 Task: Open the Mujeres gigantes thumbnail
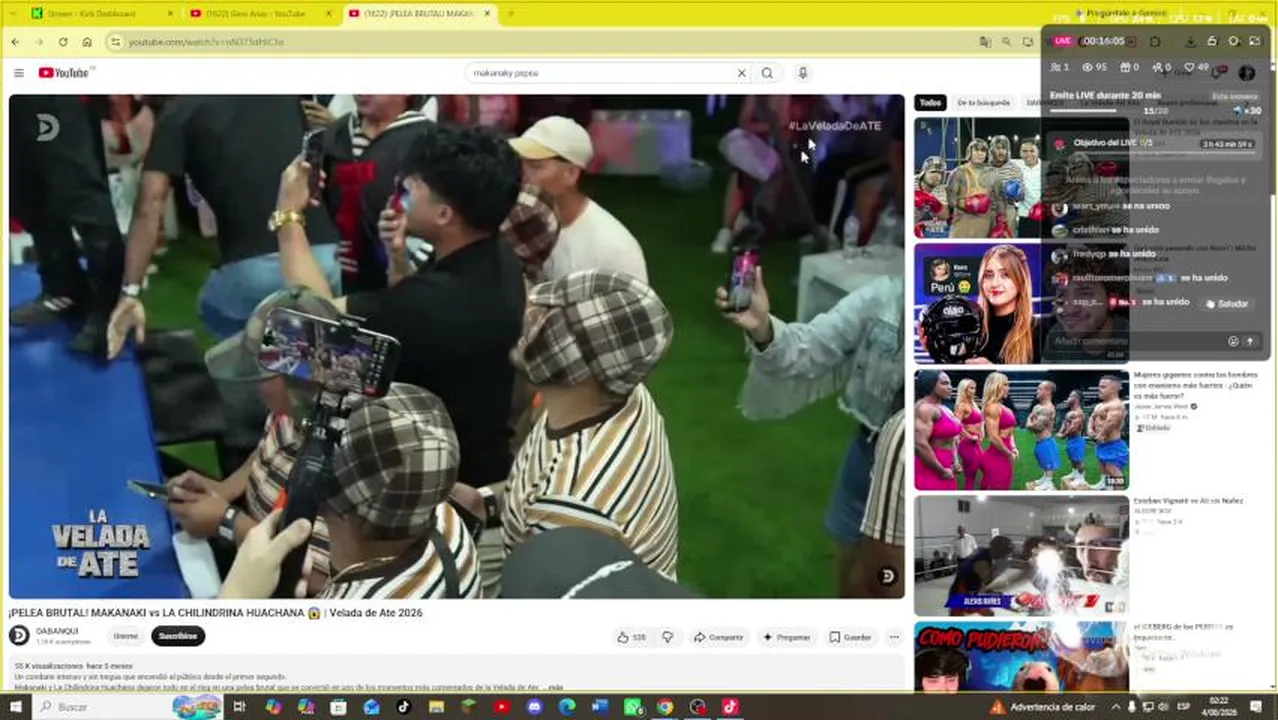point(1021,430)
